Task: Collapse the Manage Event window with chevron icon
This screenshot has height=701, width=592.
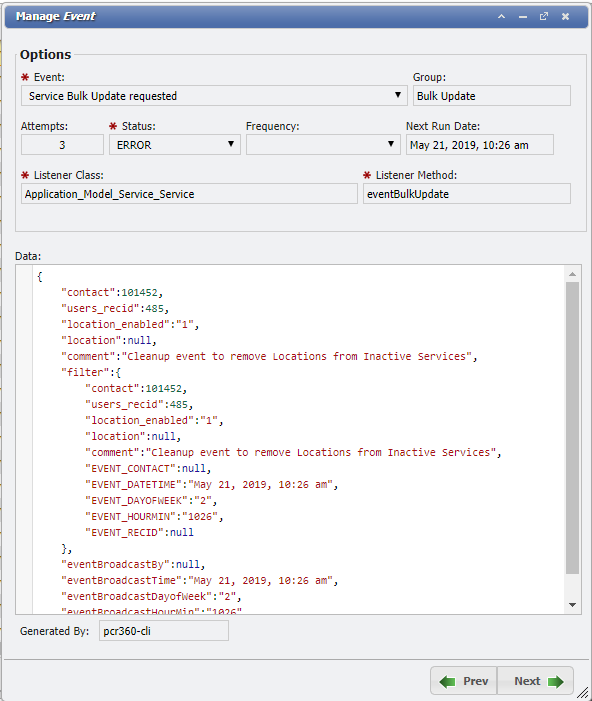Action: pos(501,17)
